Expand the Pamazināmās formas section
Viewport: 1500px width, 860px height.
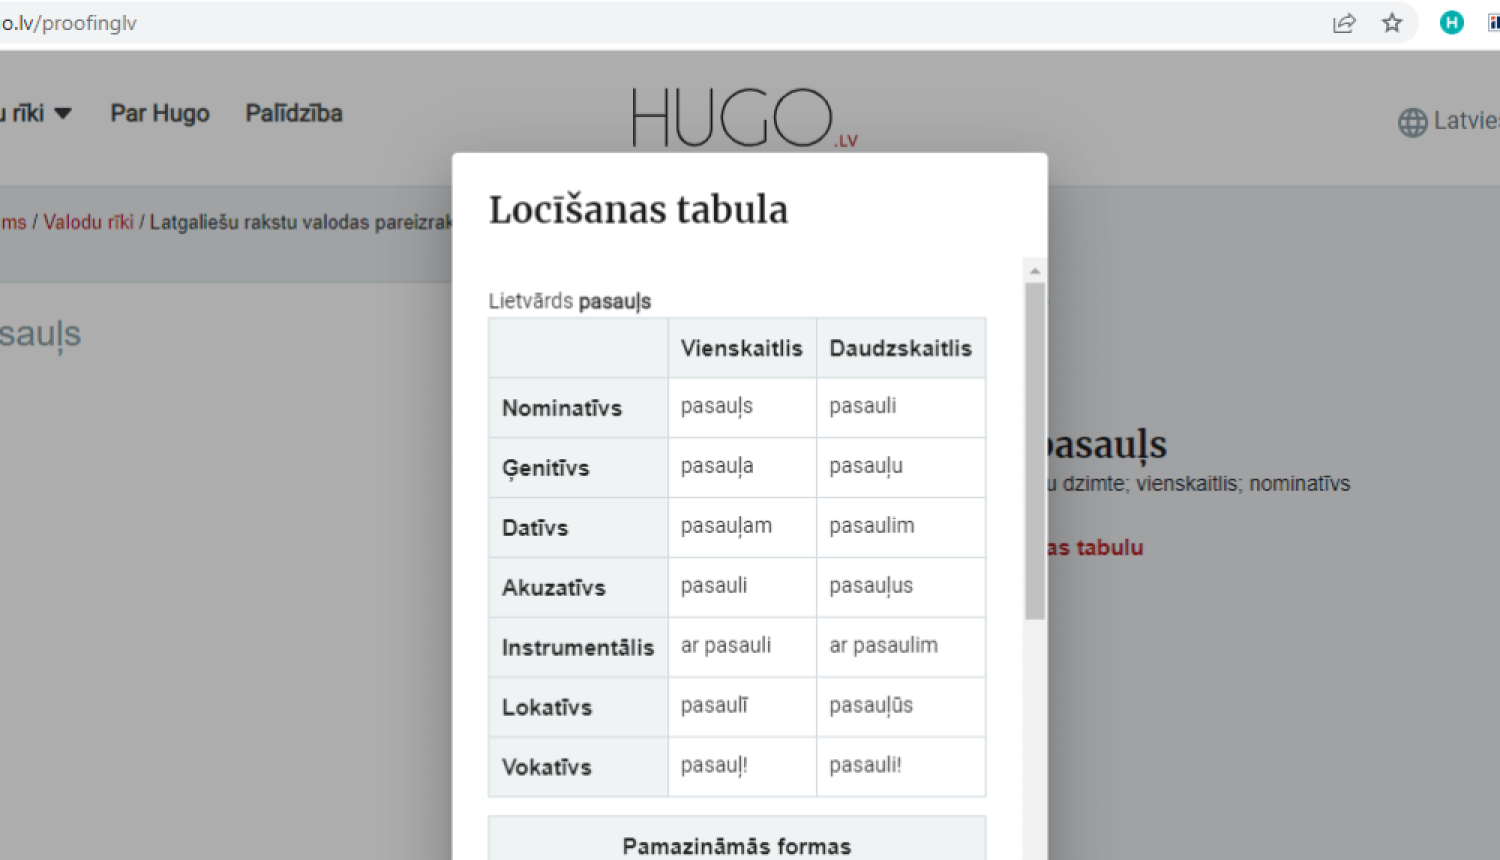point(736,845)
